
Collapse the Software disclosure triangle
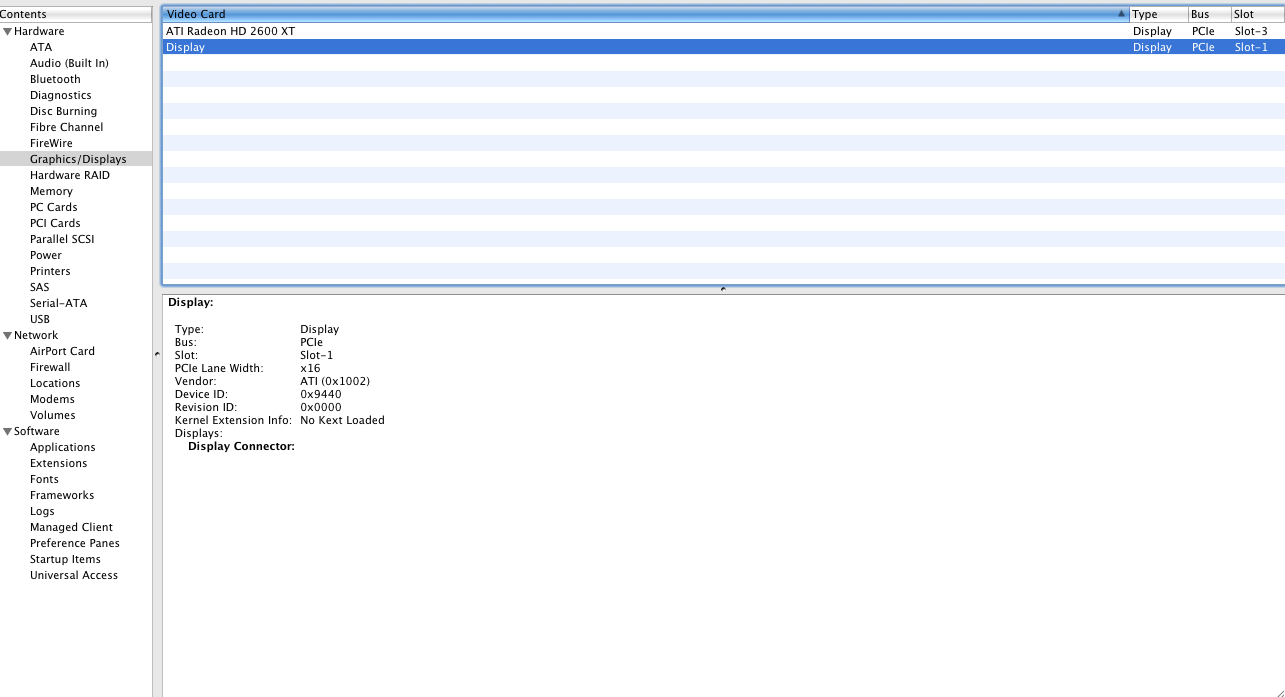point(7,431)
